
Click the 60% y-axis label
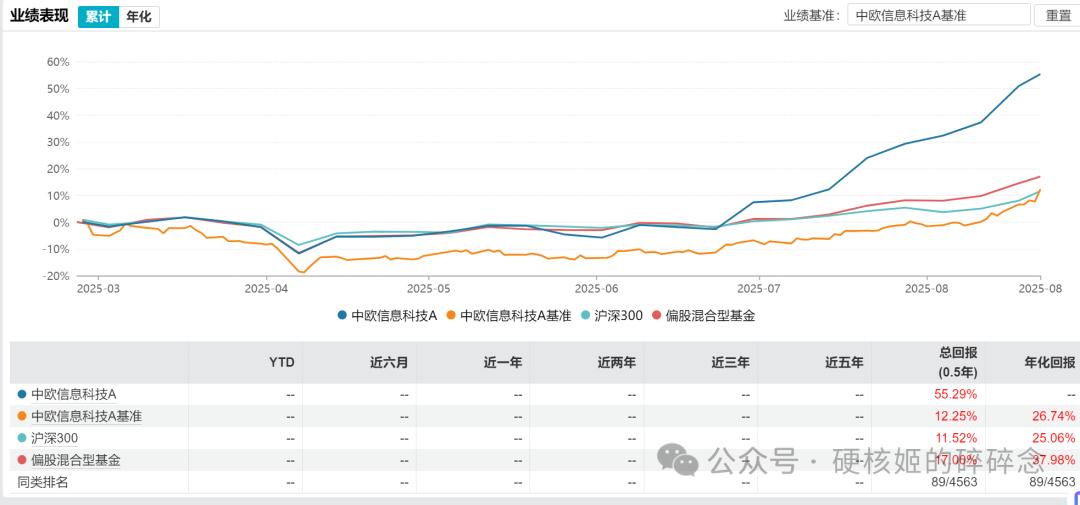[x=59, y=61]
